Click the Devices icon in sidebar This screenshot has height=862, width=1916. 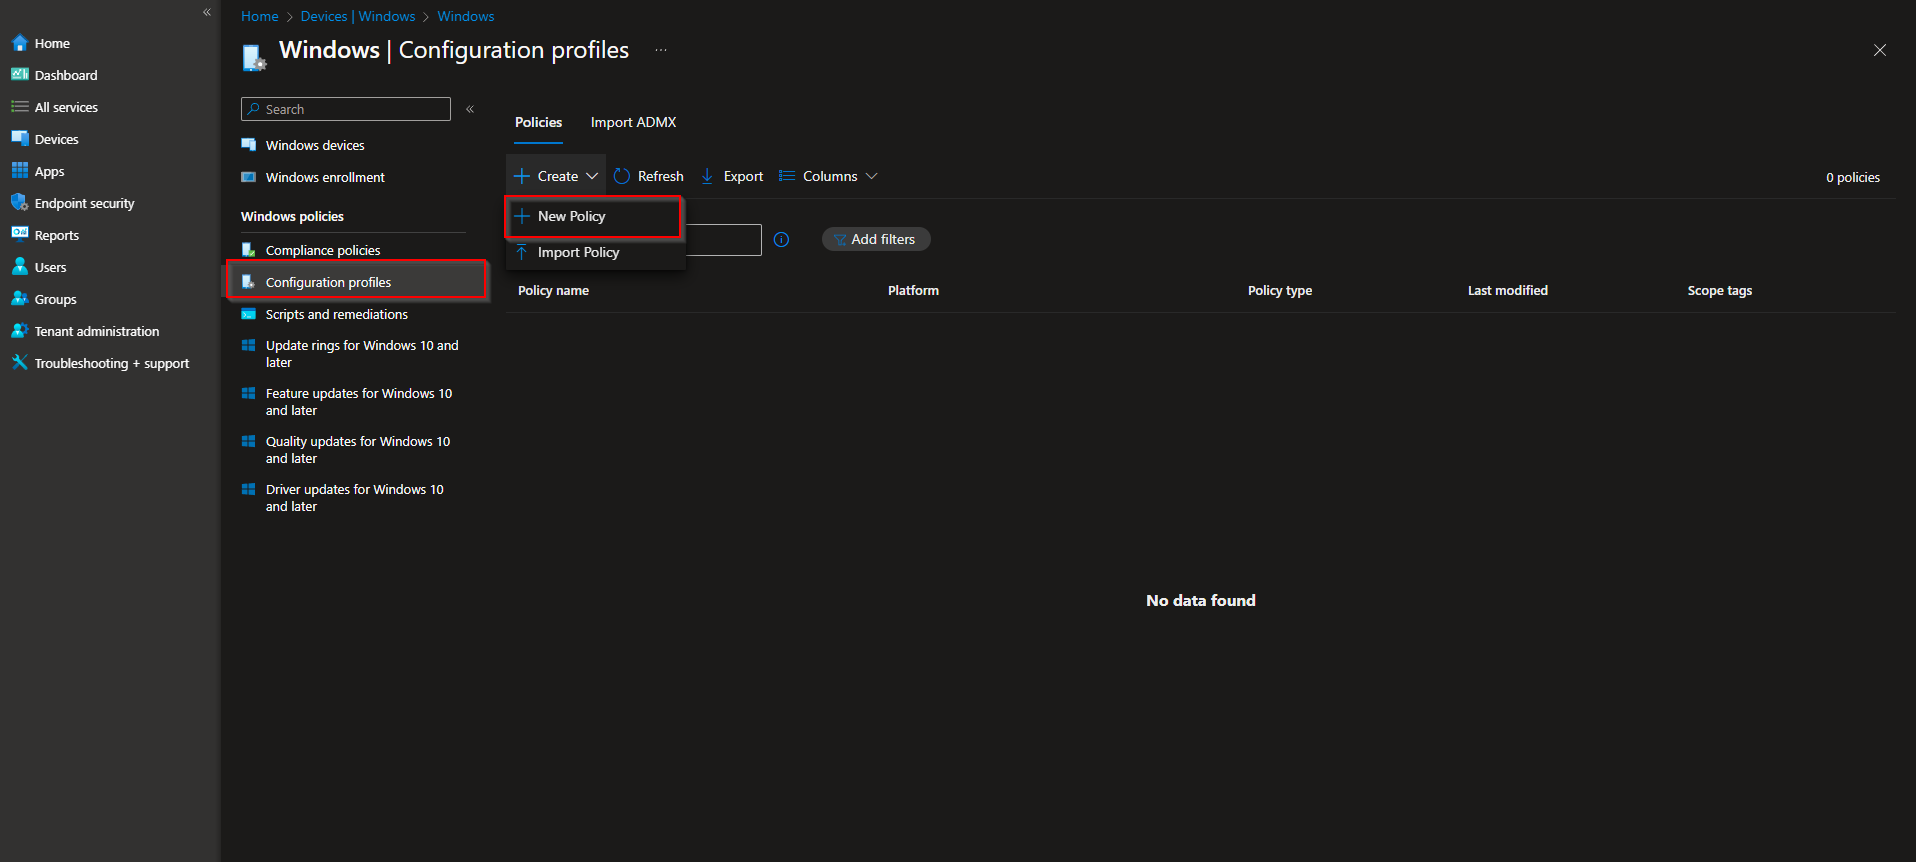coord(19,139)
